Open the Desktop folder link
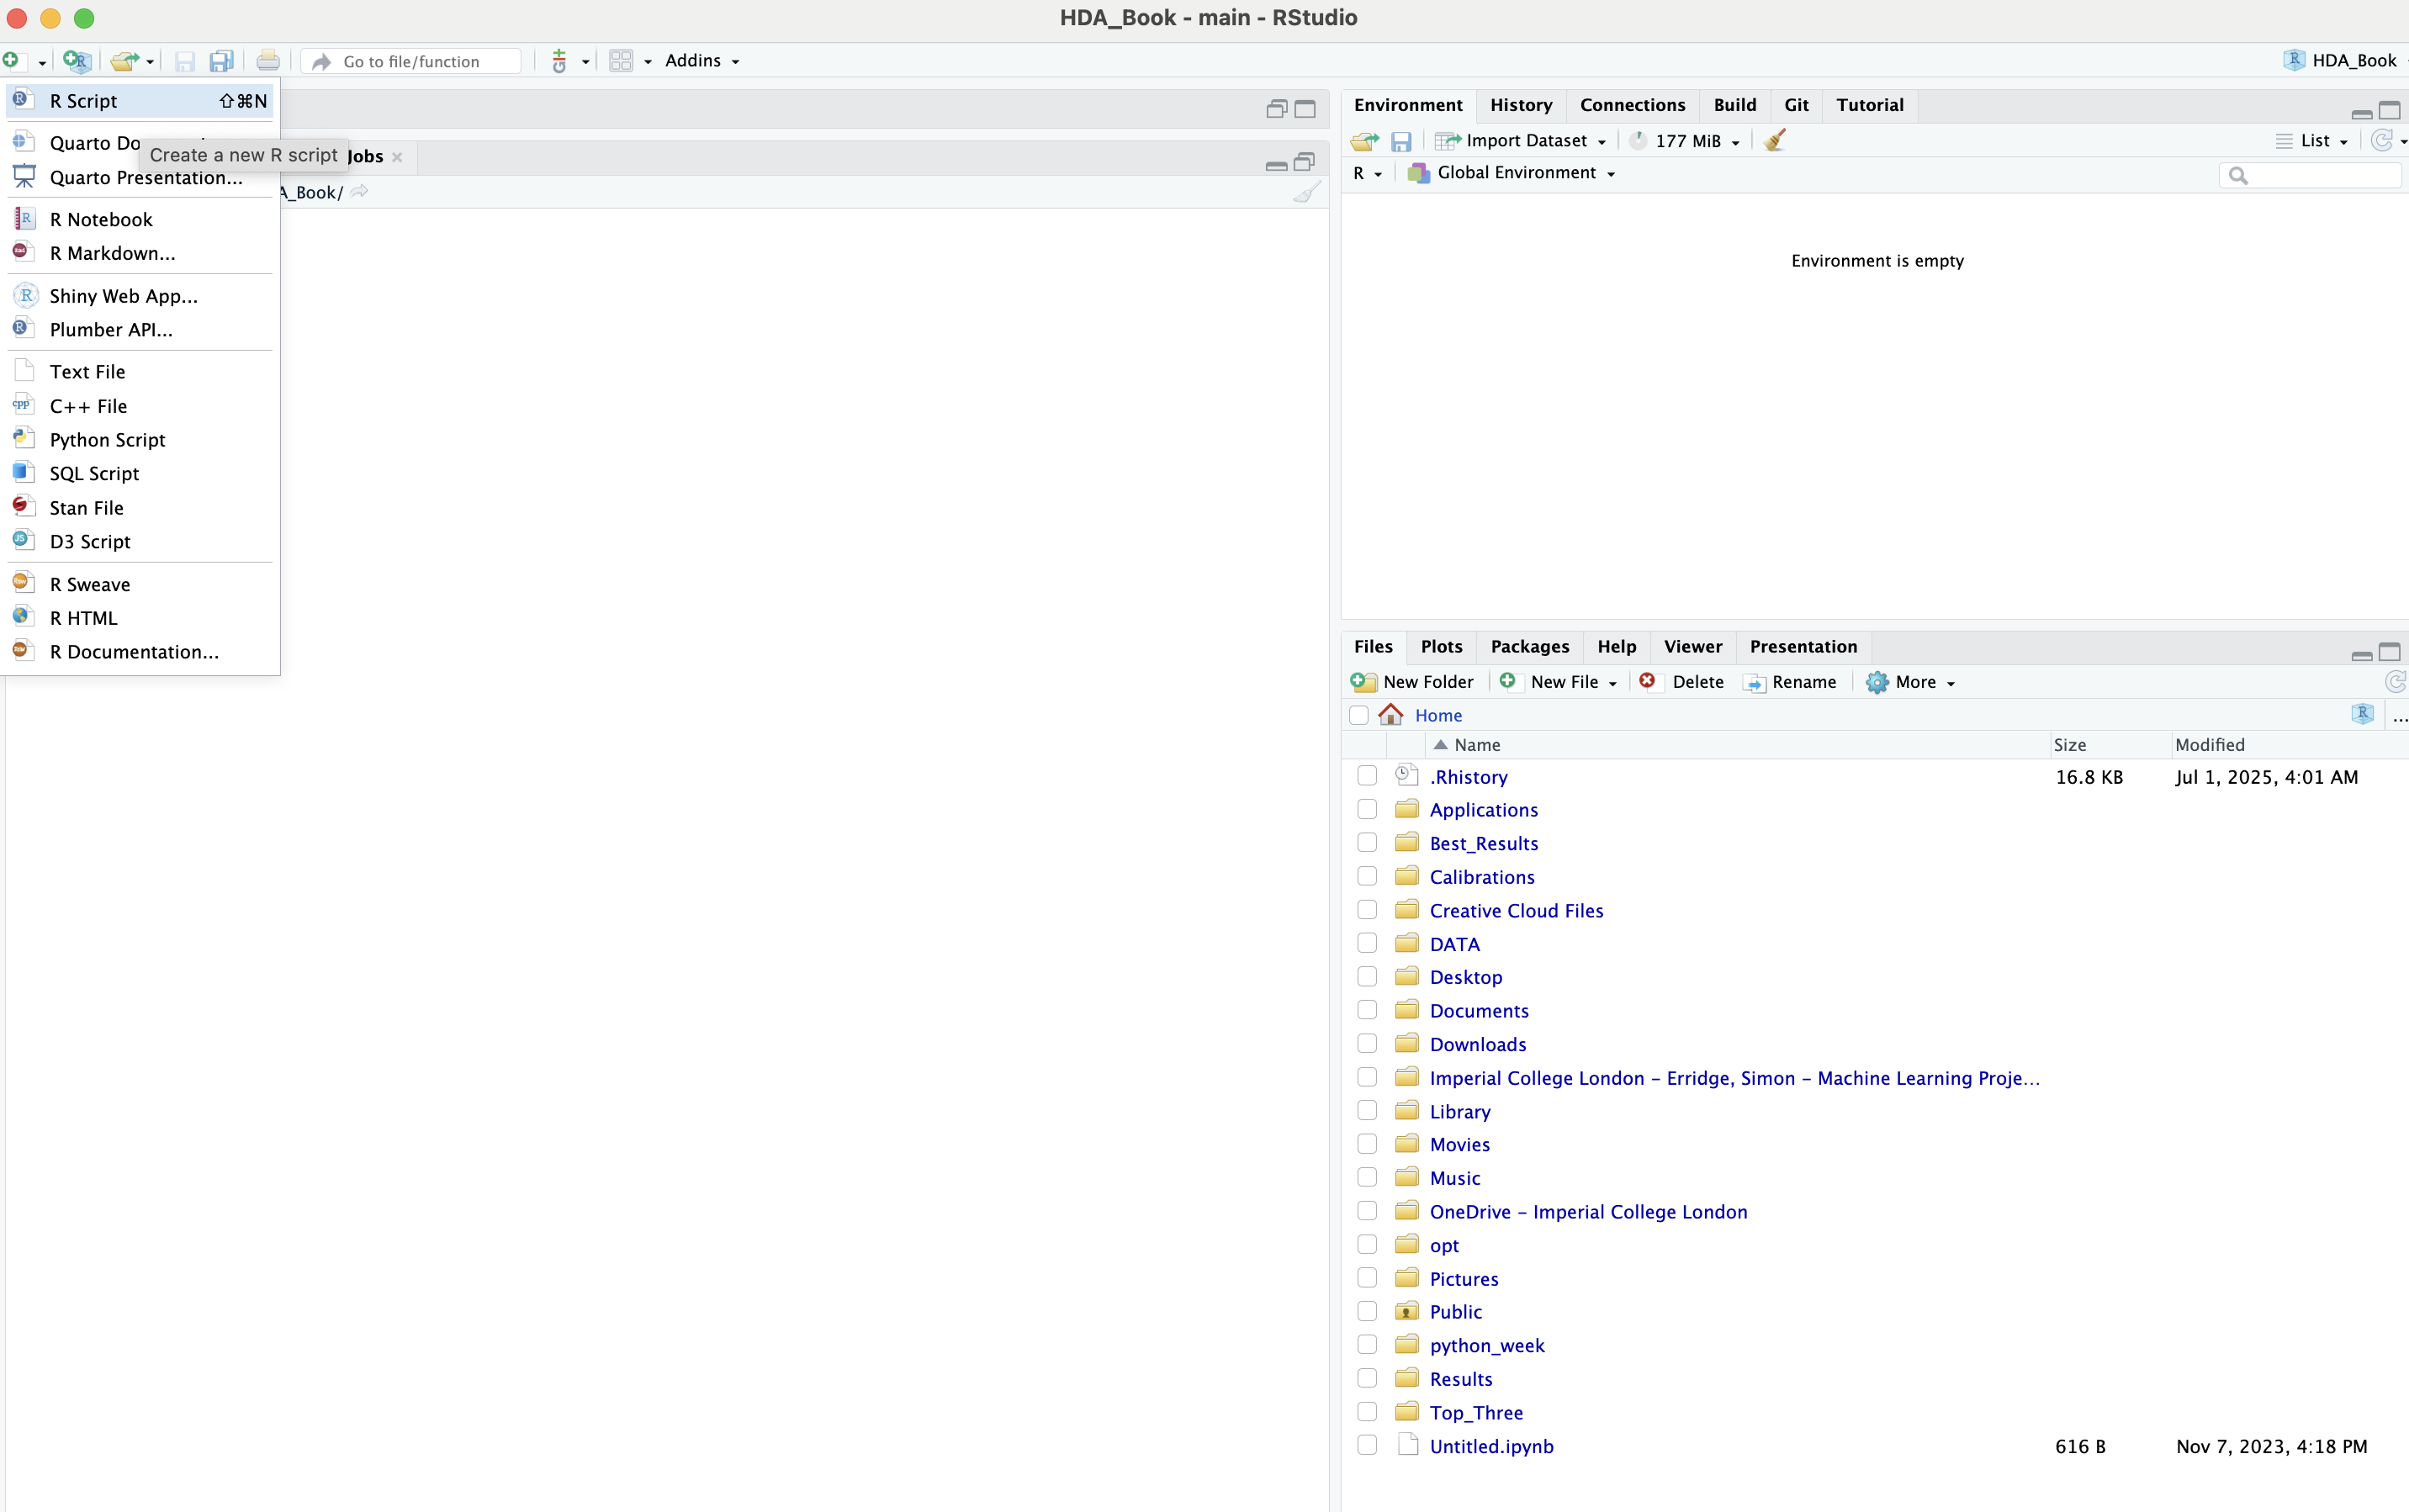The height and width of the screenshot is (1512, 2409). pos(1465,977)
